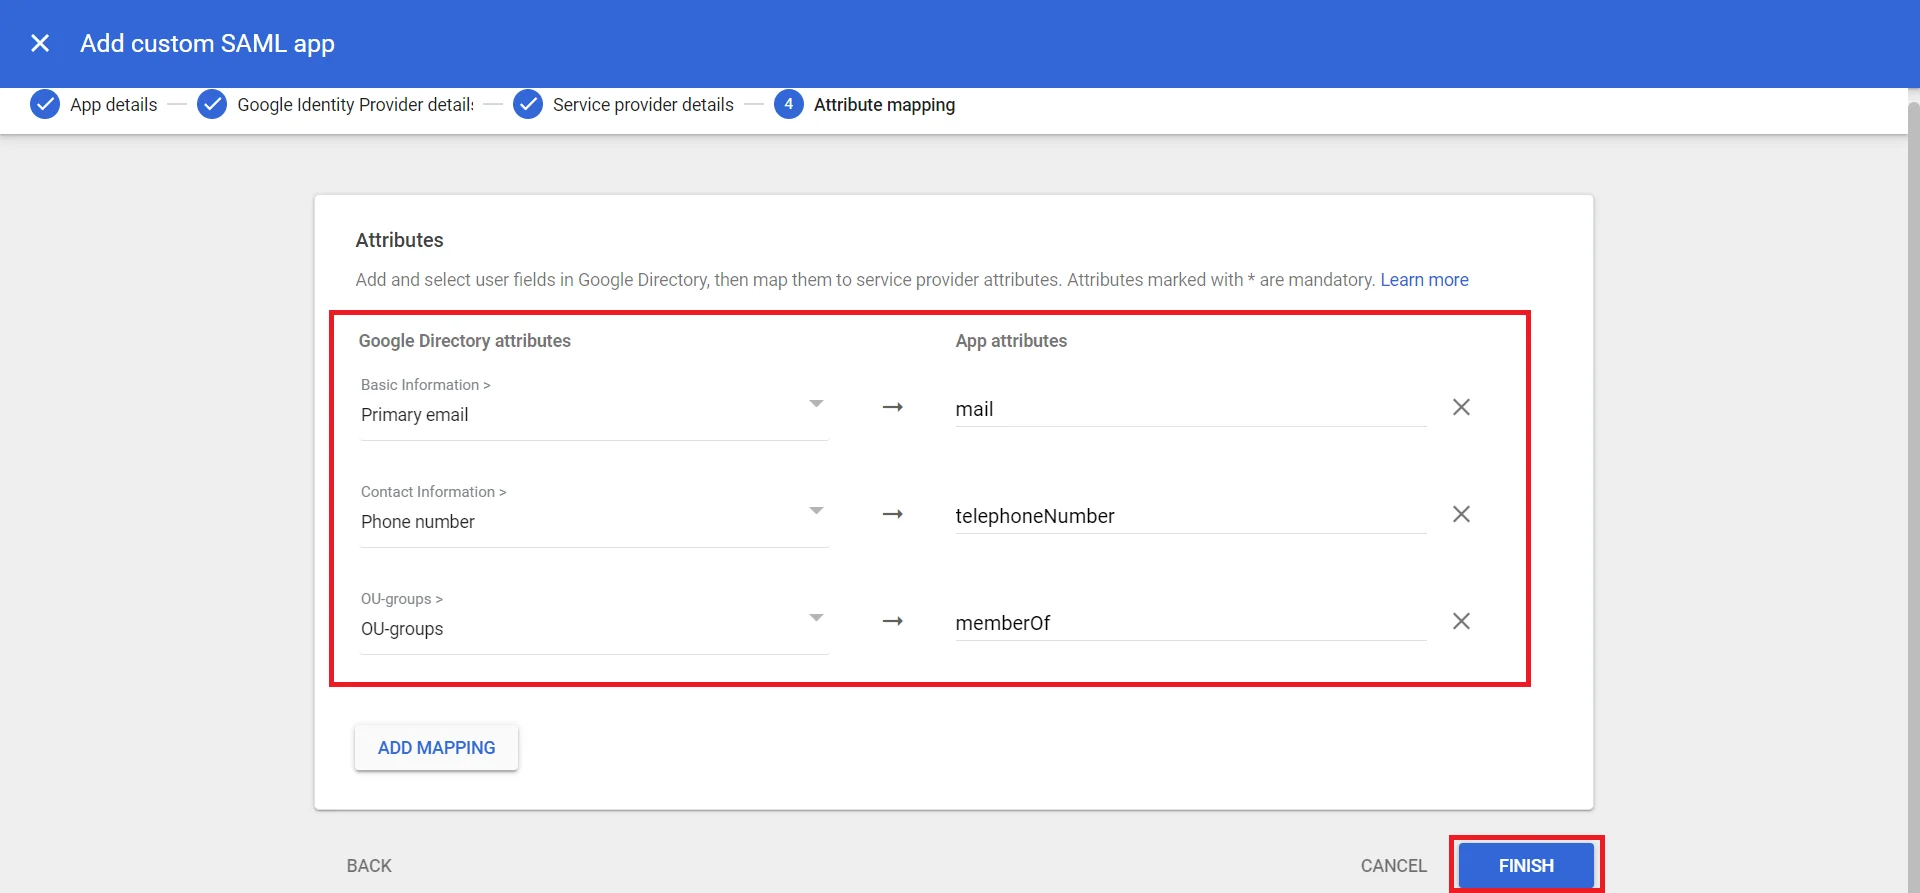Close the Add custom SAML app dialog
1920x893 pixels.
[40, 43]
